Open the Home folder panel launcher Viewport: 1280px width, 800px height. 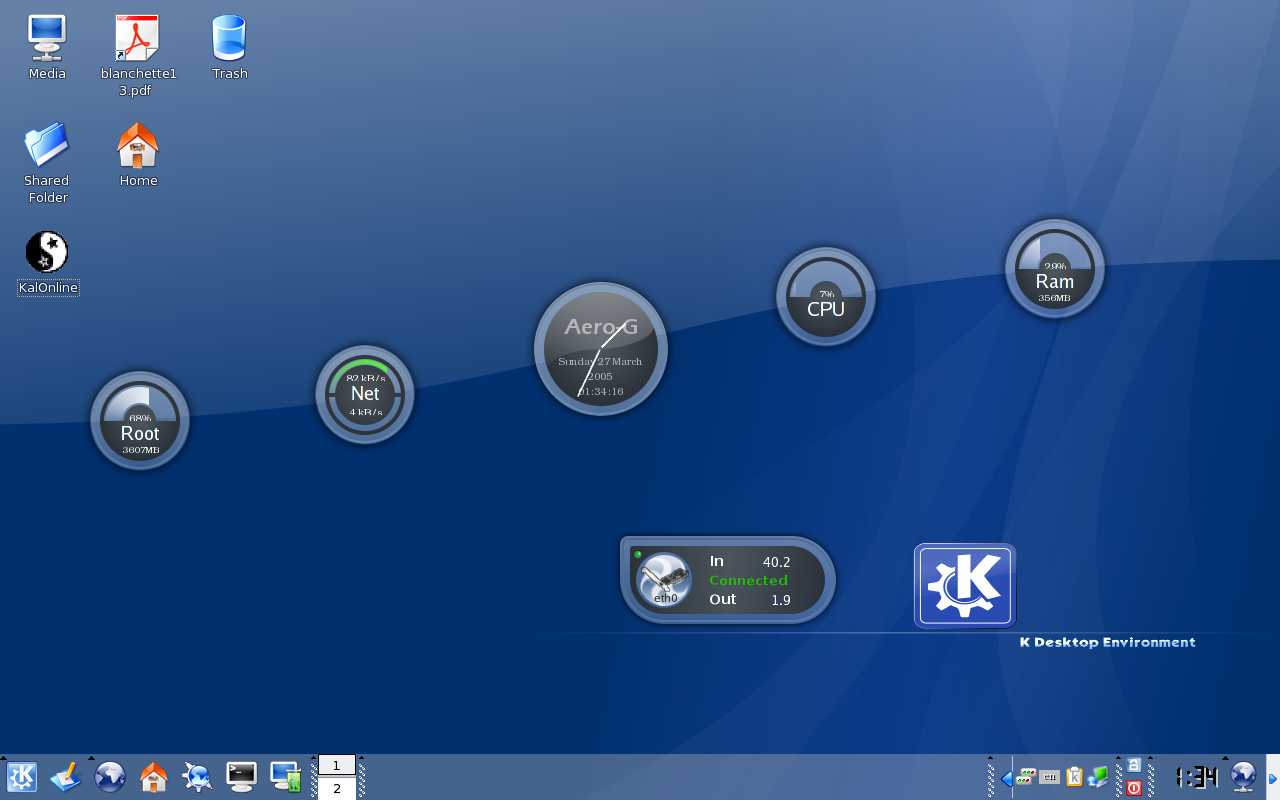(153, 777)
